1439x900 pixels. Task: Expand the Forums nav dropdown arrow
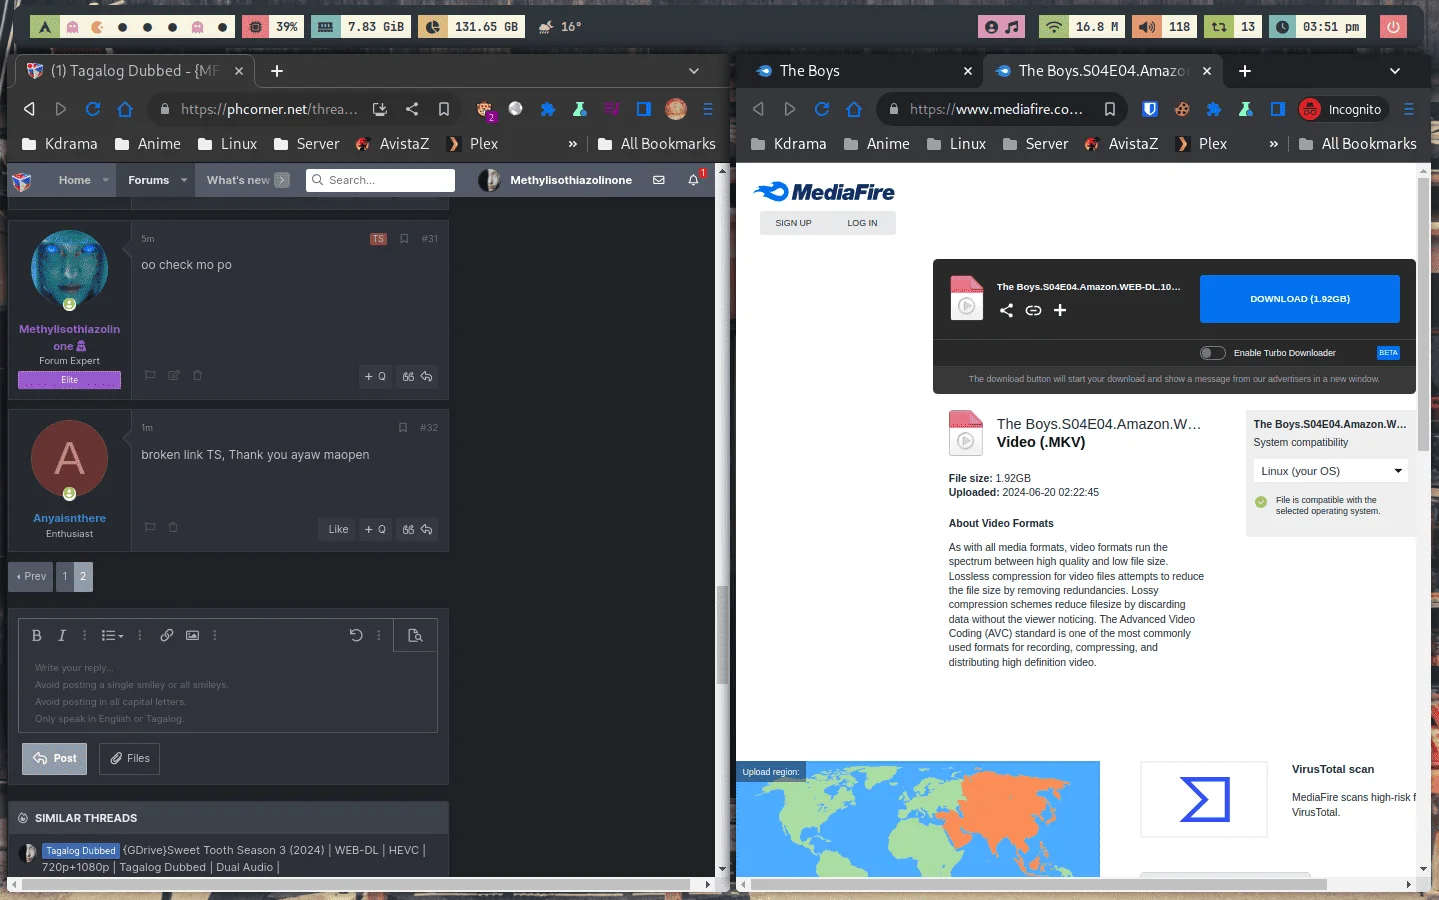click(x=184, y=180)
